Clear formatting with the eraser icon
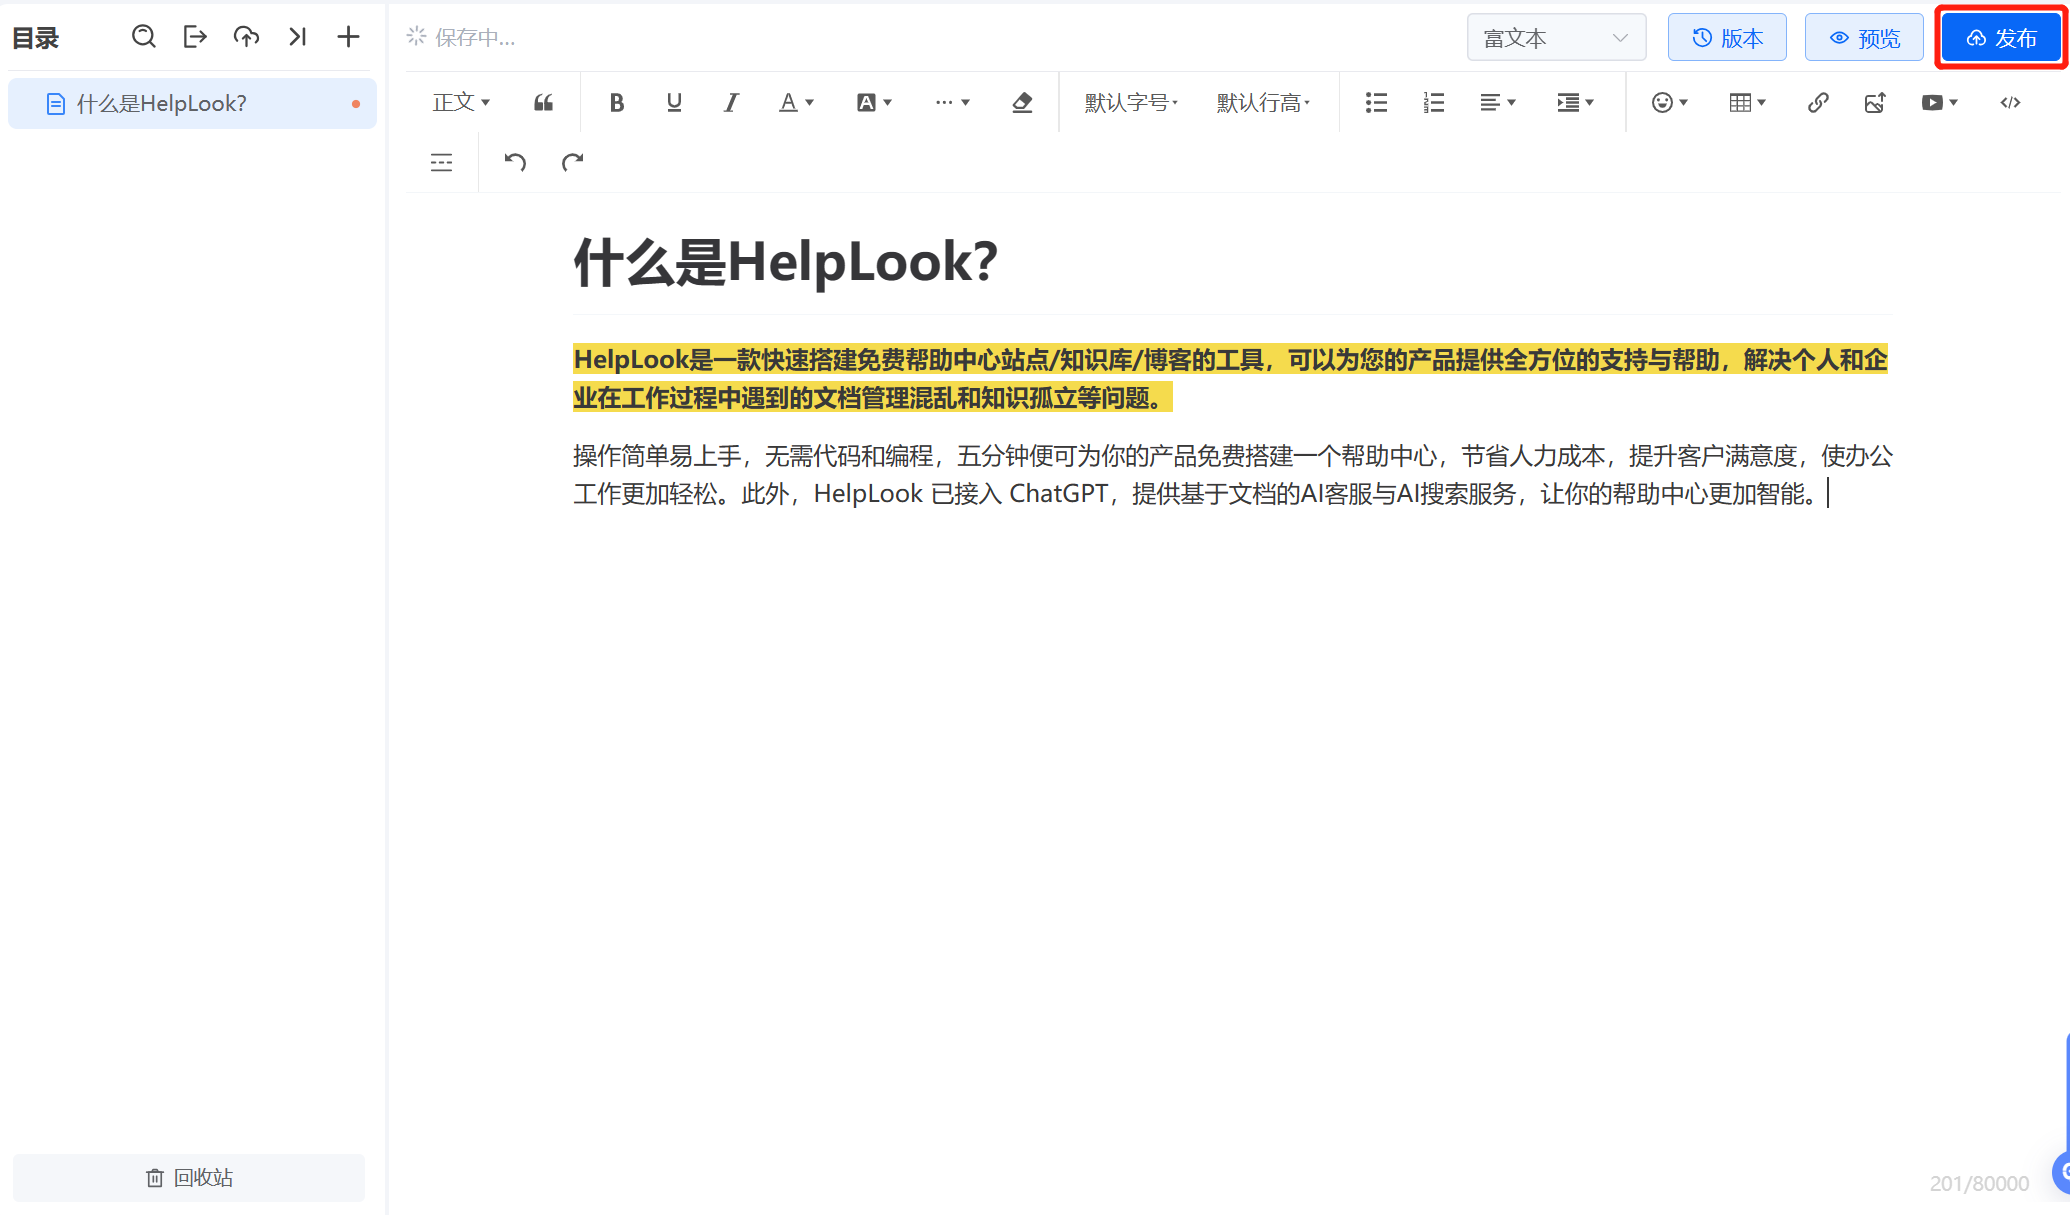The width and height of the screenshot is (2070, 1215). (1022, 102)
